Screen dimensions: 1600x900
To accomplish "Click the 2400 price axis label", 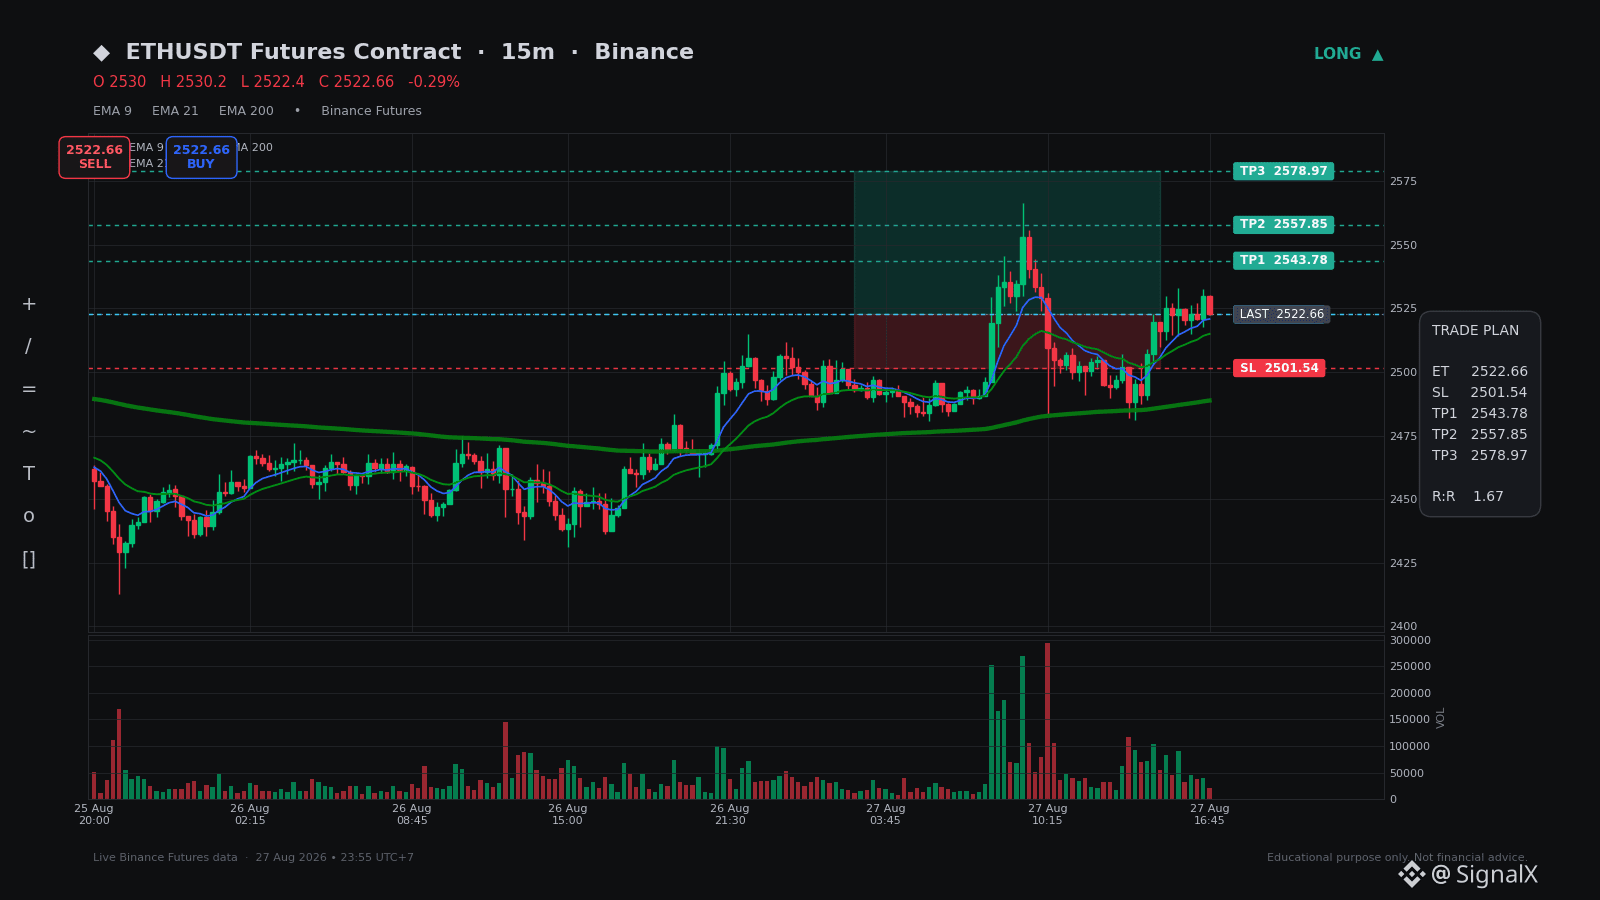I will (1403, 627).
